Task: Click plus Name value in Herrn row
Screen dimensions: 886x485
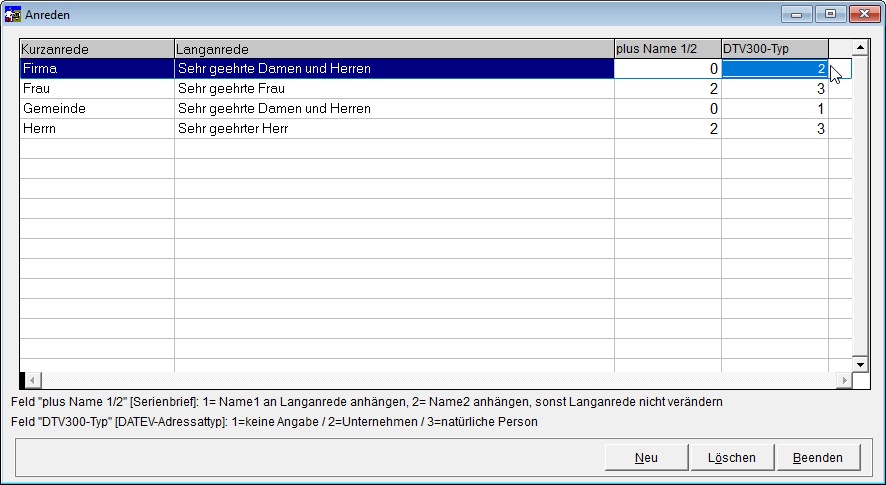Action: 668,129
